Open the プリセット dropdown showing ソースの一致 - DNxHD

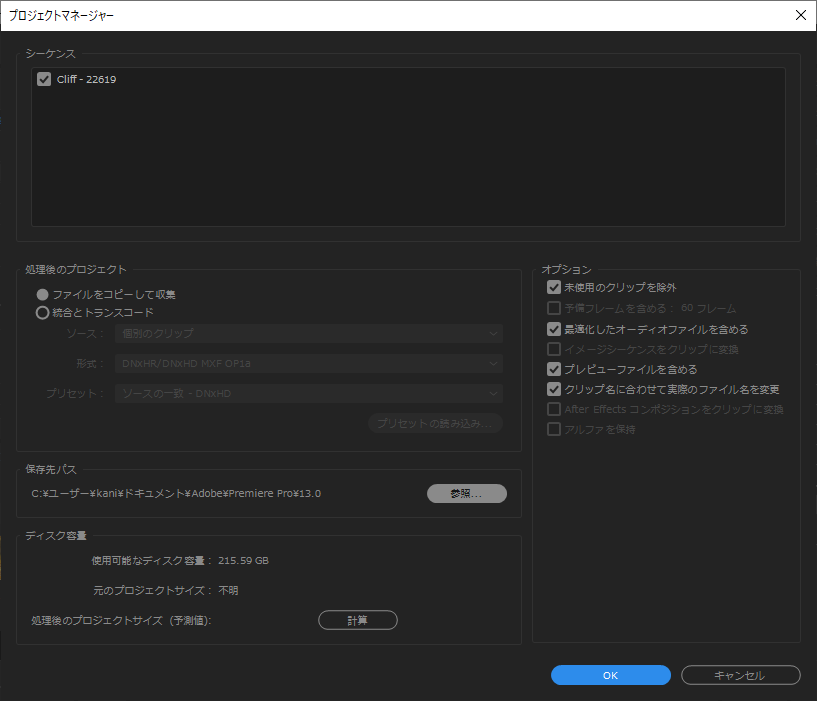pos(308,393)
